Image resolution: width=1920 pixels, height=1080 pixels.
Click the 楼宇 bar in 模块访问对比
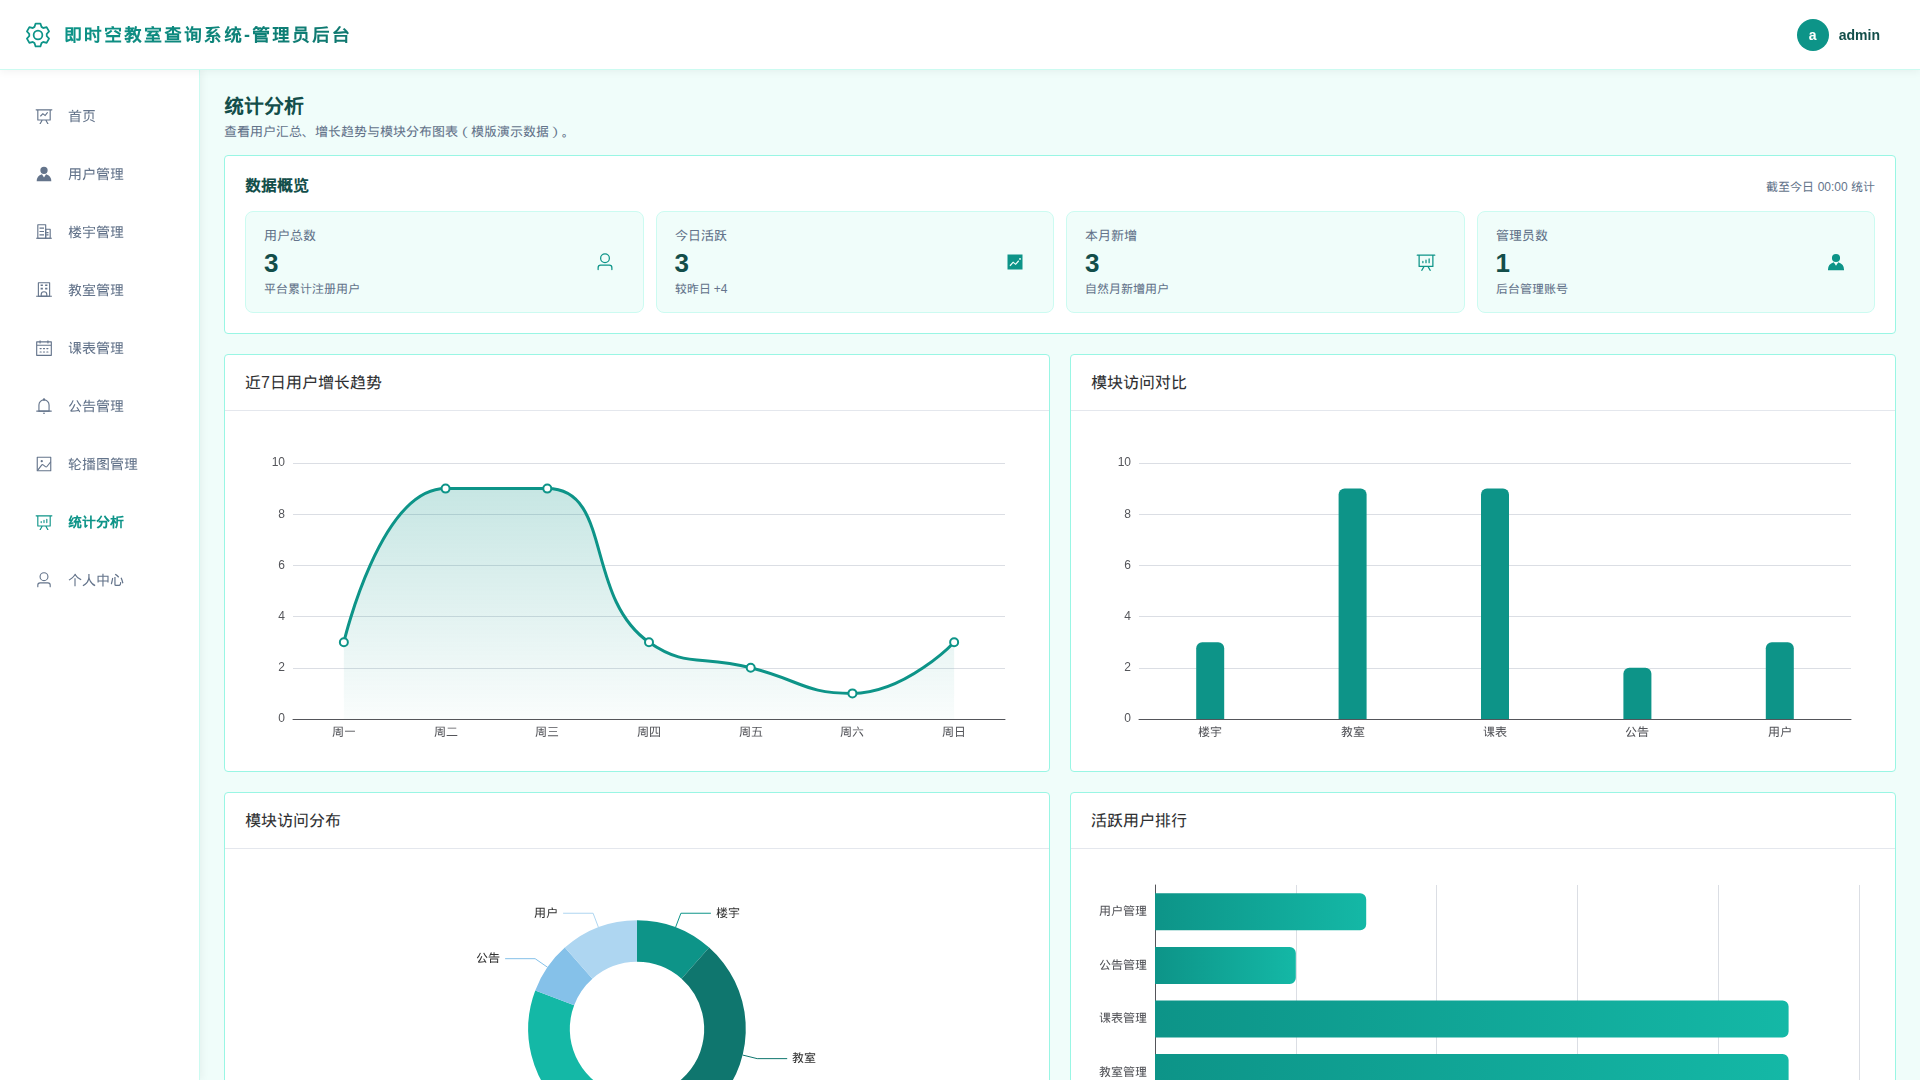click(x=1210, y=681)
